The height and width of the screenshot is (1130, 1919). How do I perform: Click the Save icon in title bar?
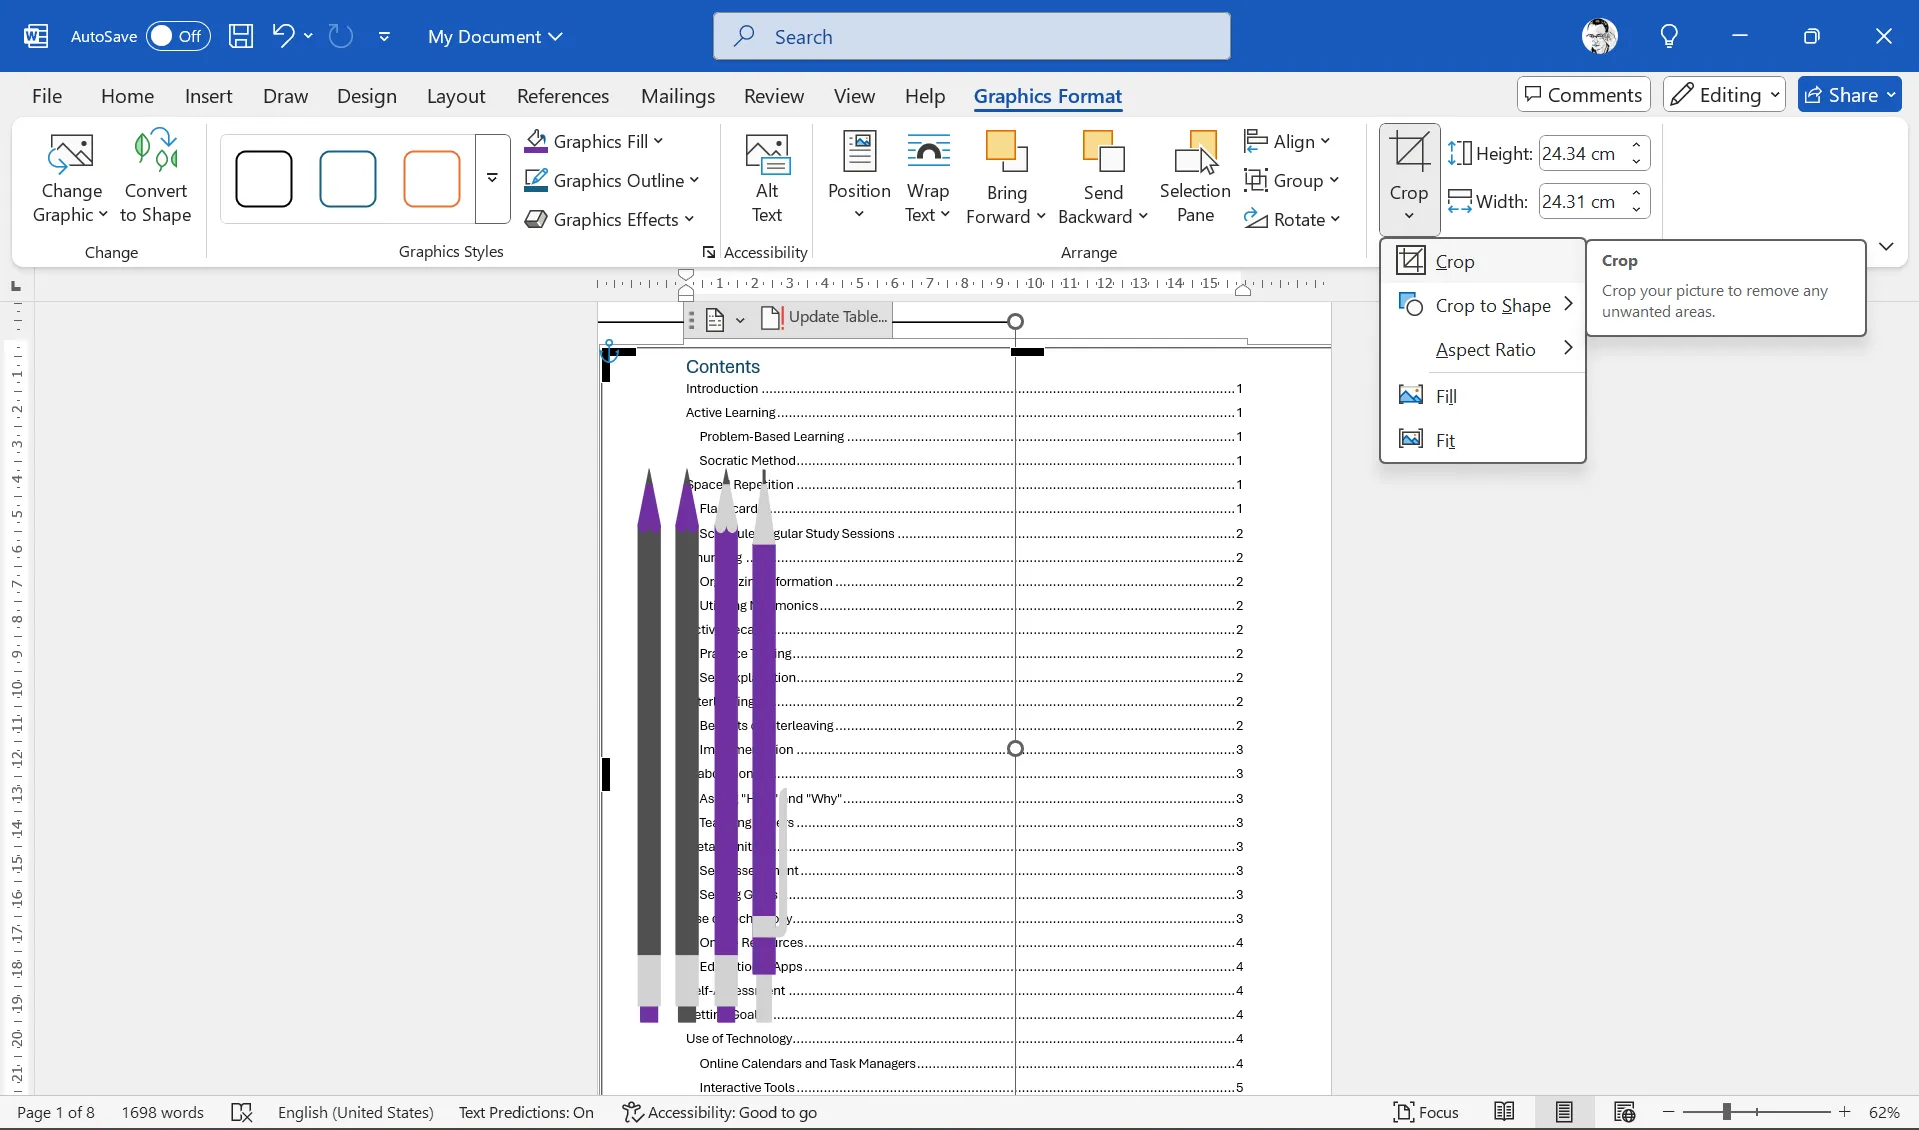coord(241,37)
